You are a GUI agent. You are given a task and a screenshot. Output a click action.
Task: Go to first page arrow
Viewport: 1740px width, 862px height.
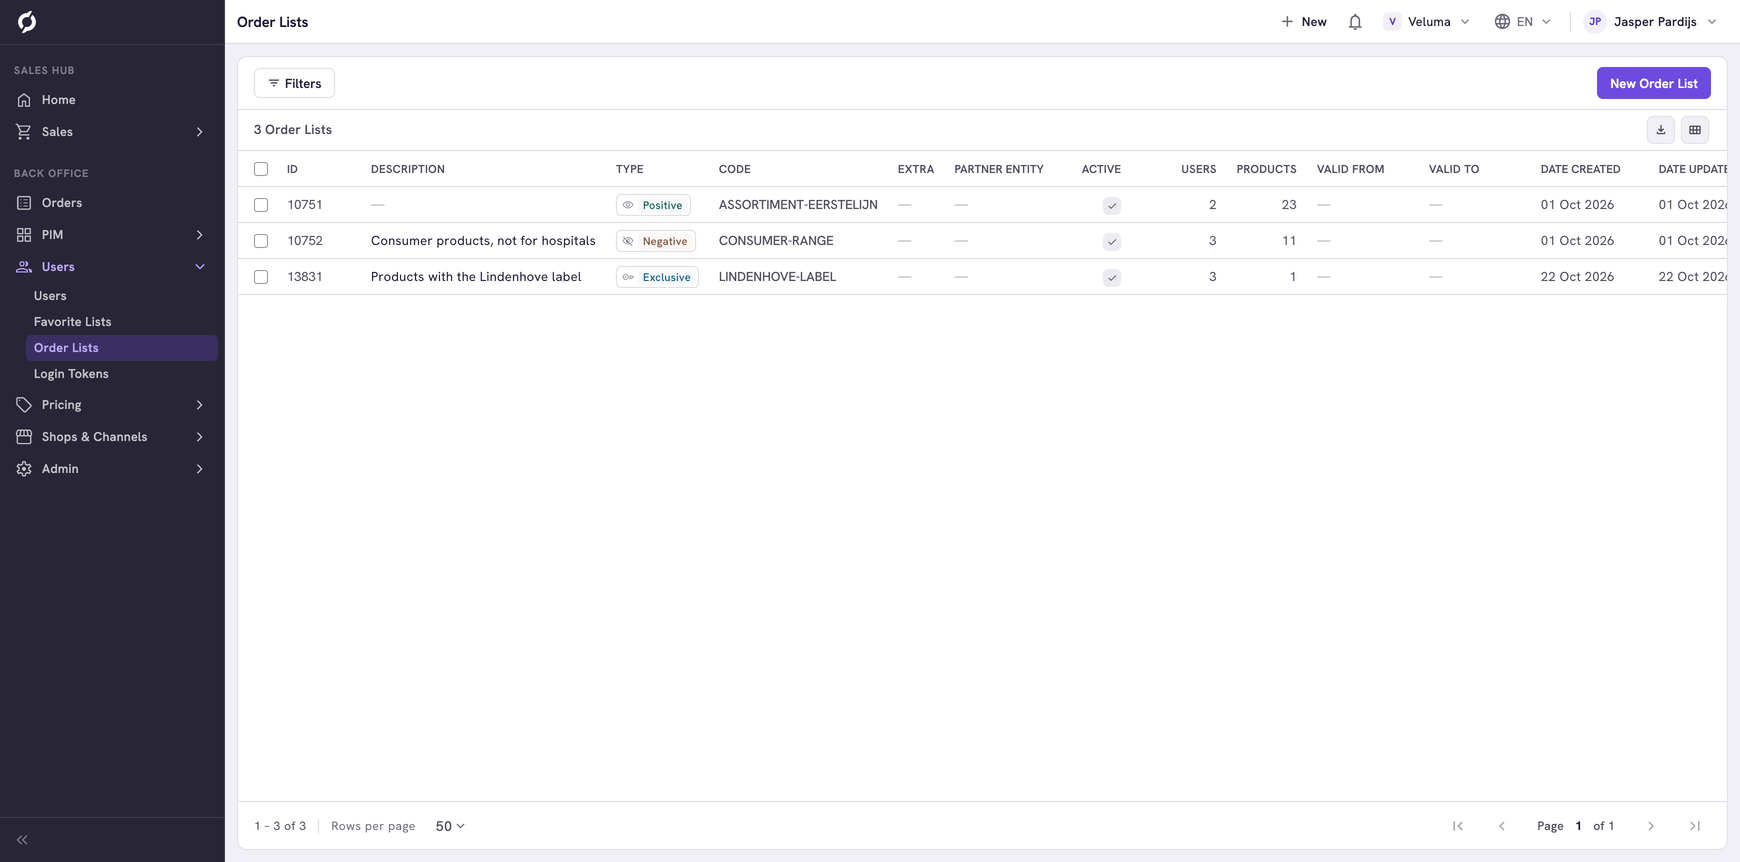click(x=1458, y=826)
